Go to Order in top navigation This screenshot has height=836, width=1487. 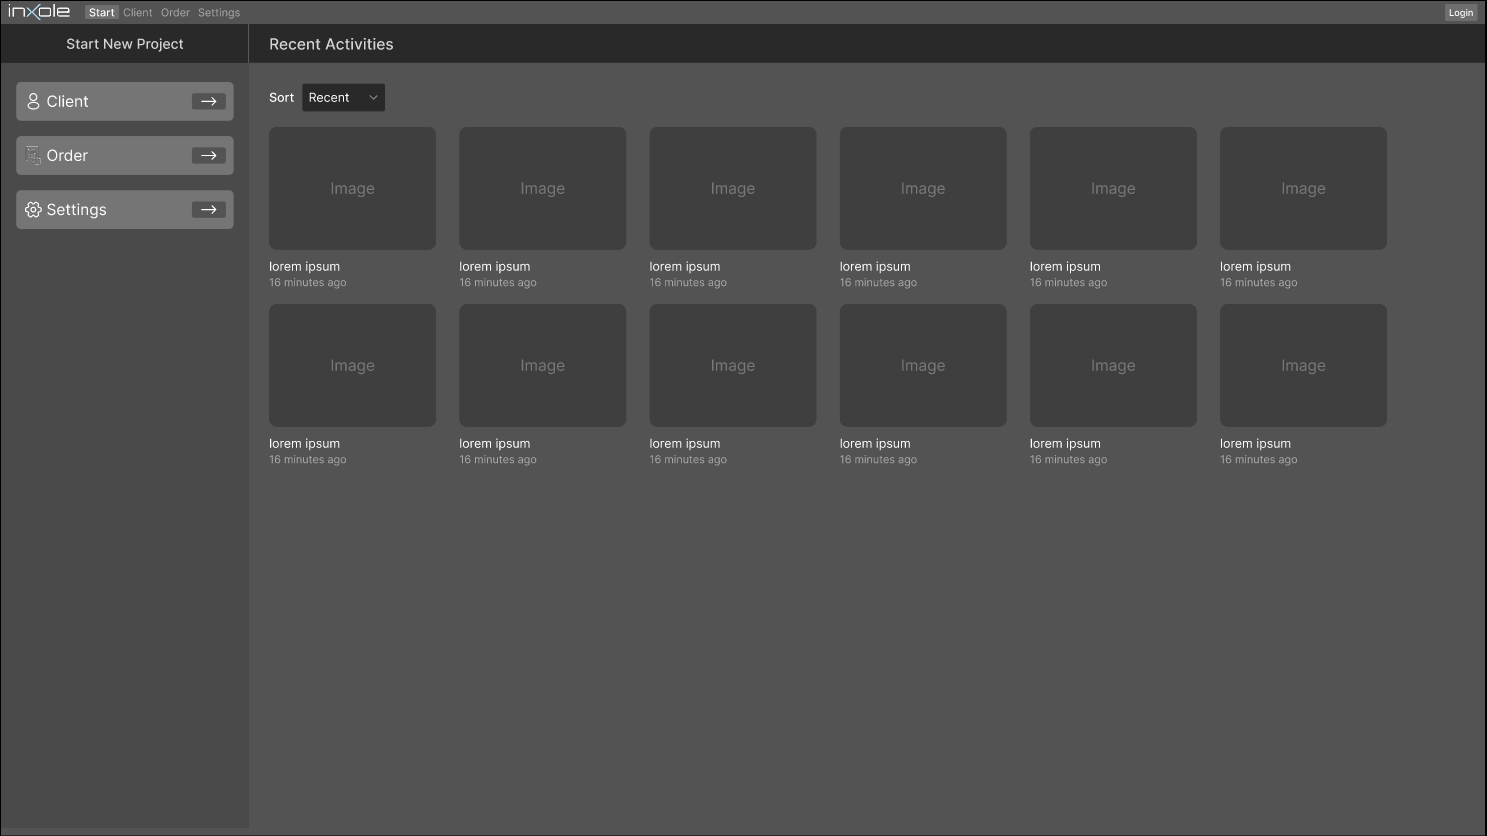point(175,13)
